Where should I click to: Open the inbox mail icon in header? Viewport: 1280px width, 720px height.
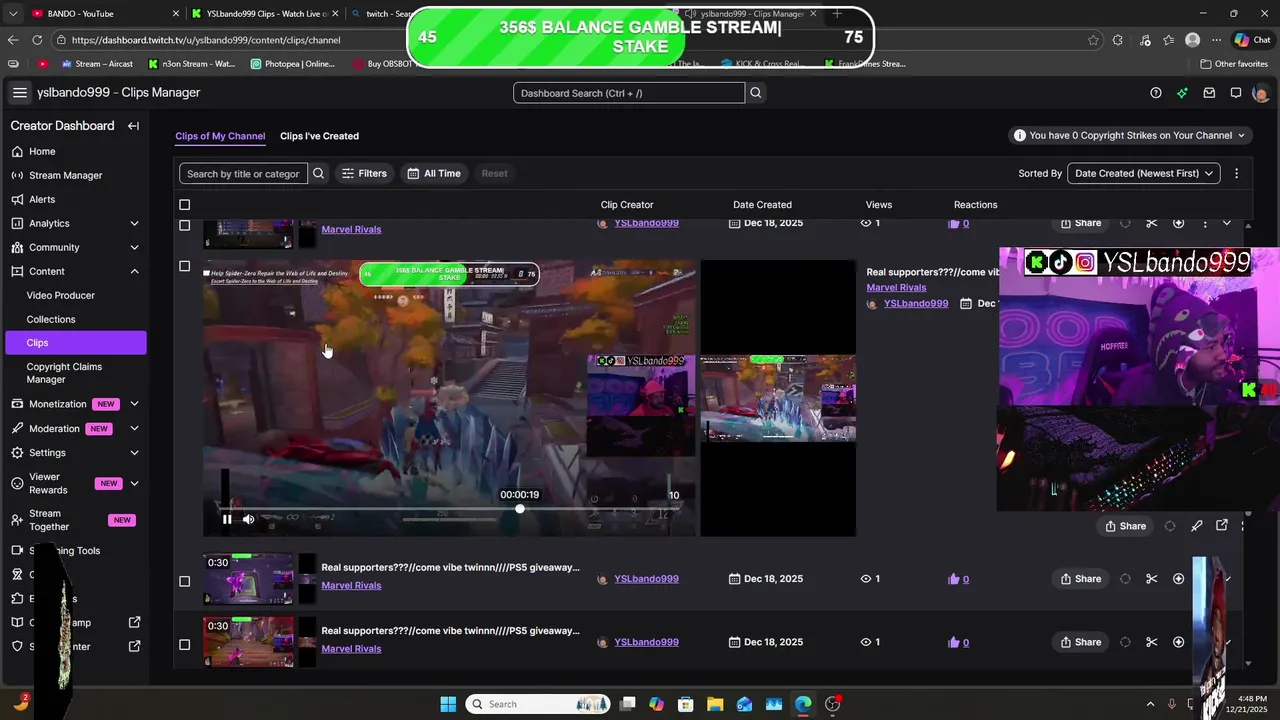1209,93
